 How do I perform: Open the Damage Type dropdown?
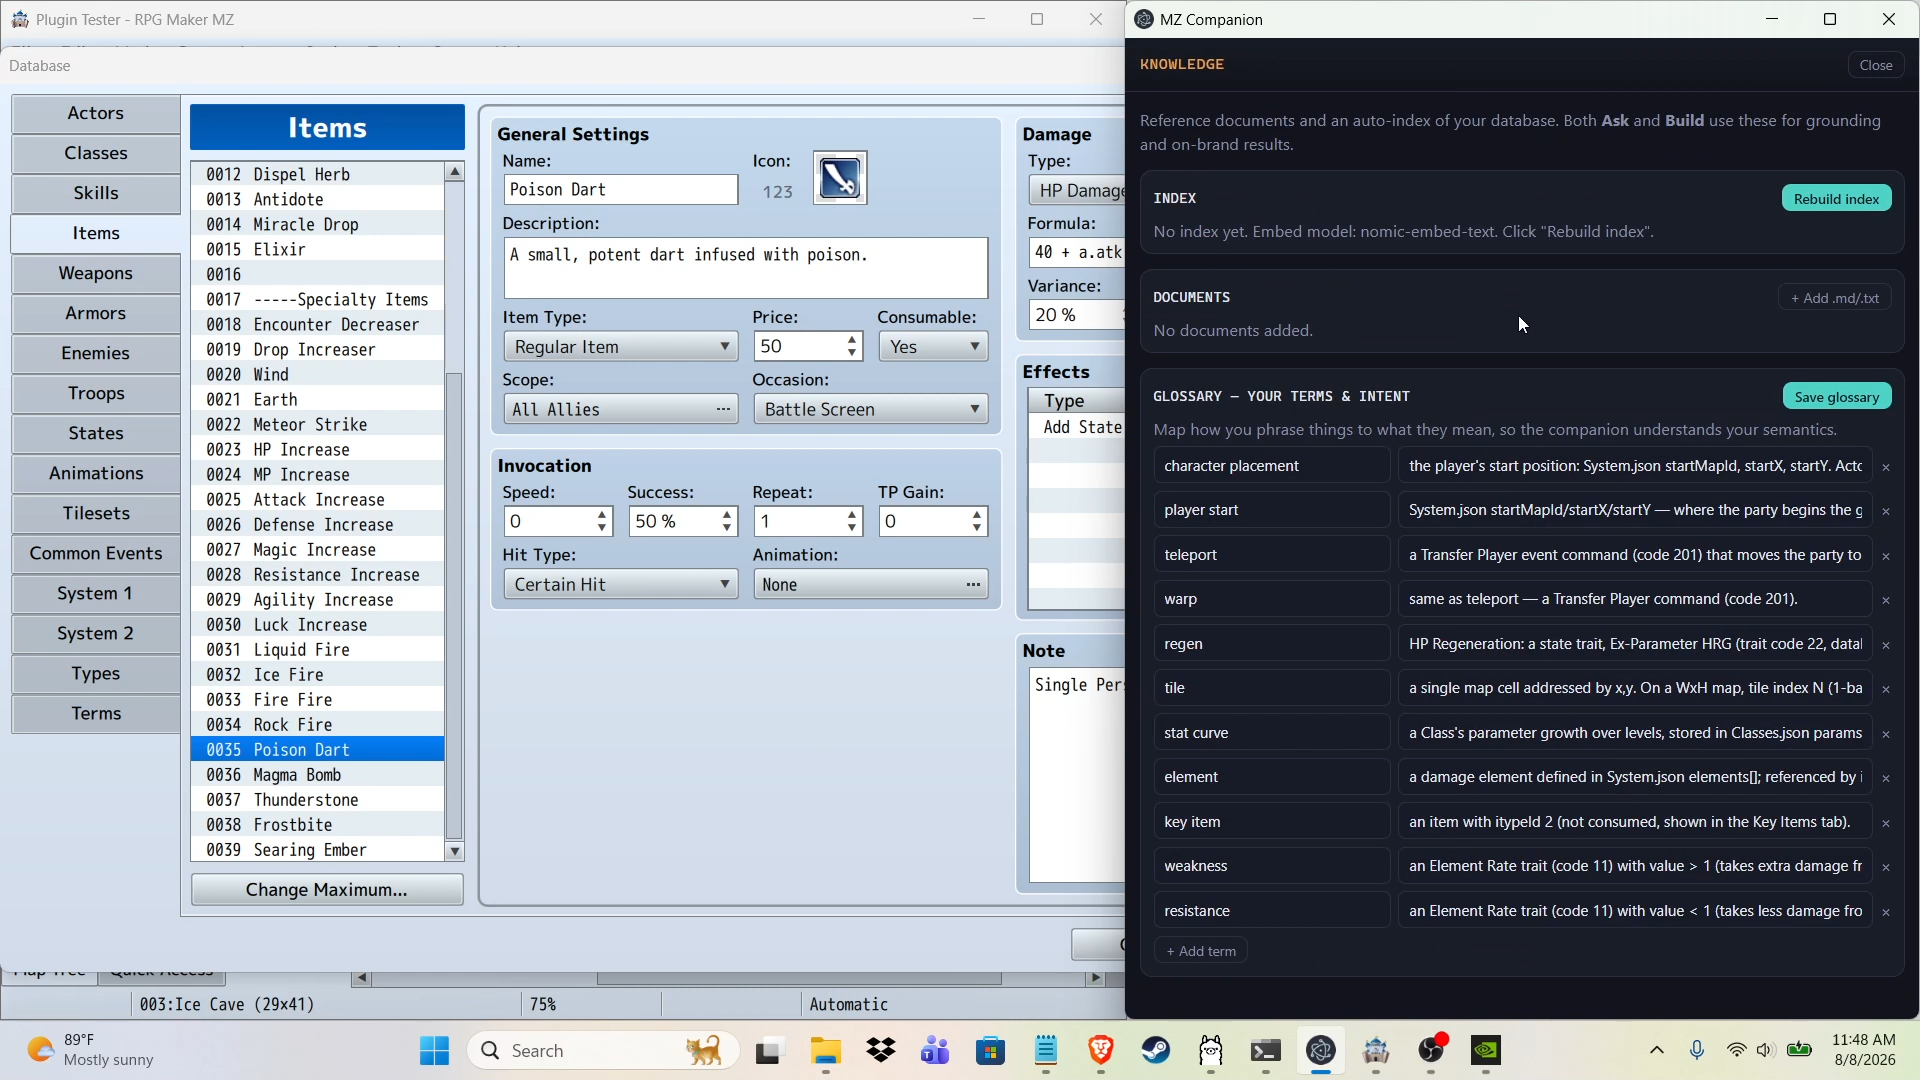tap(1077, 190)
